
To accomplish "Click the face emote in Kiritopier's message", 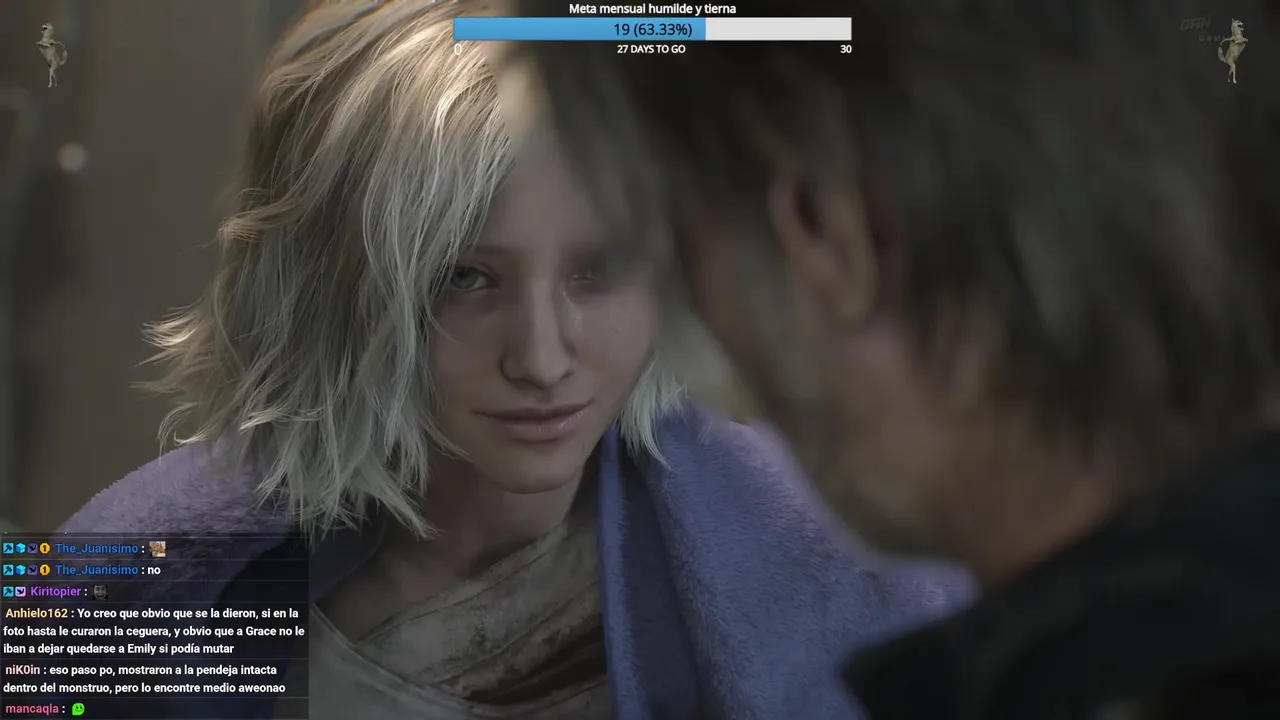I will (x=100, y=591).
